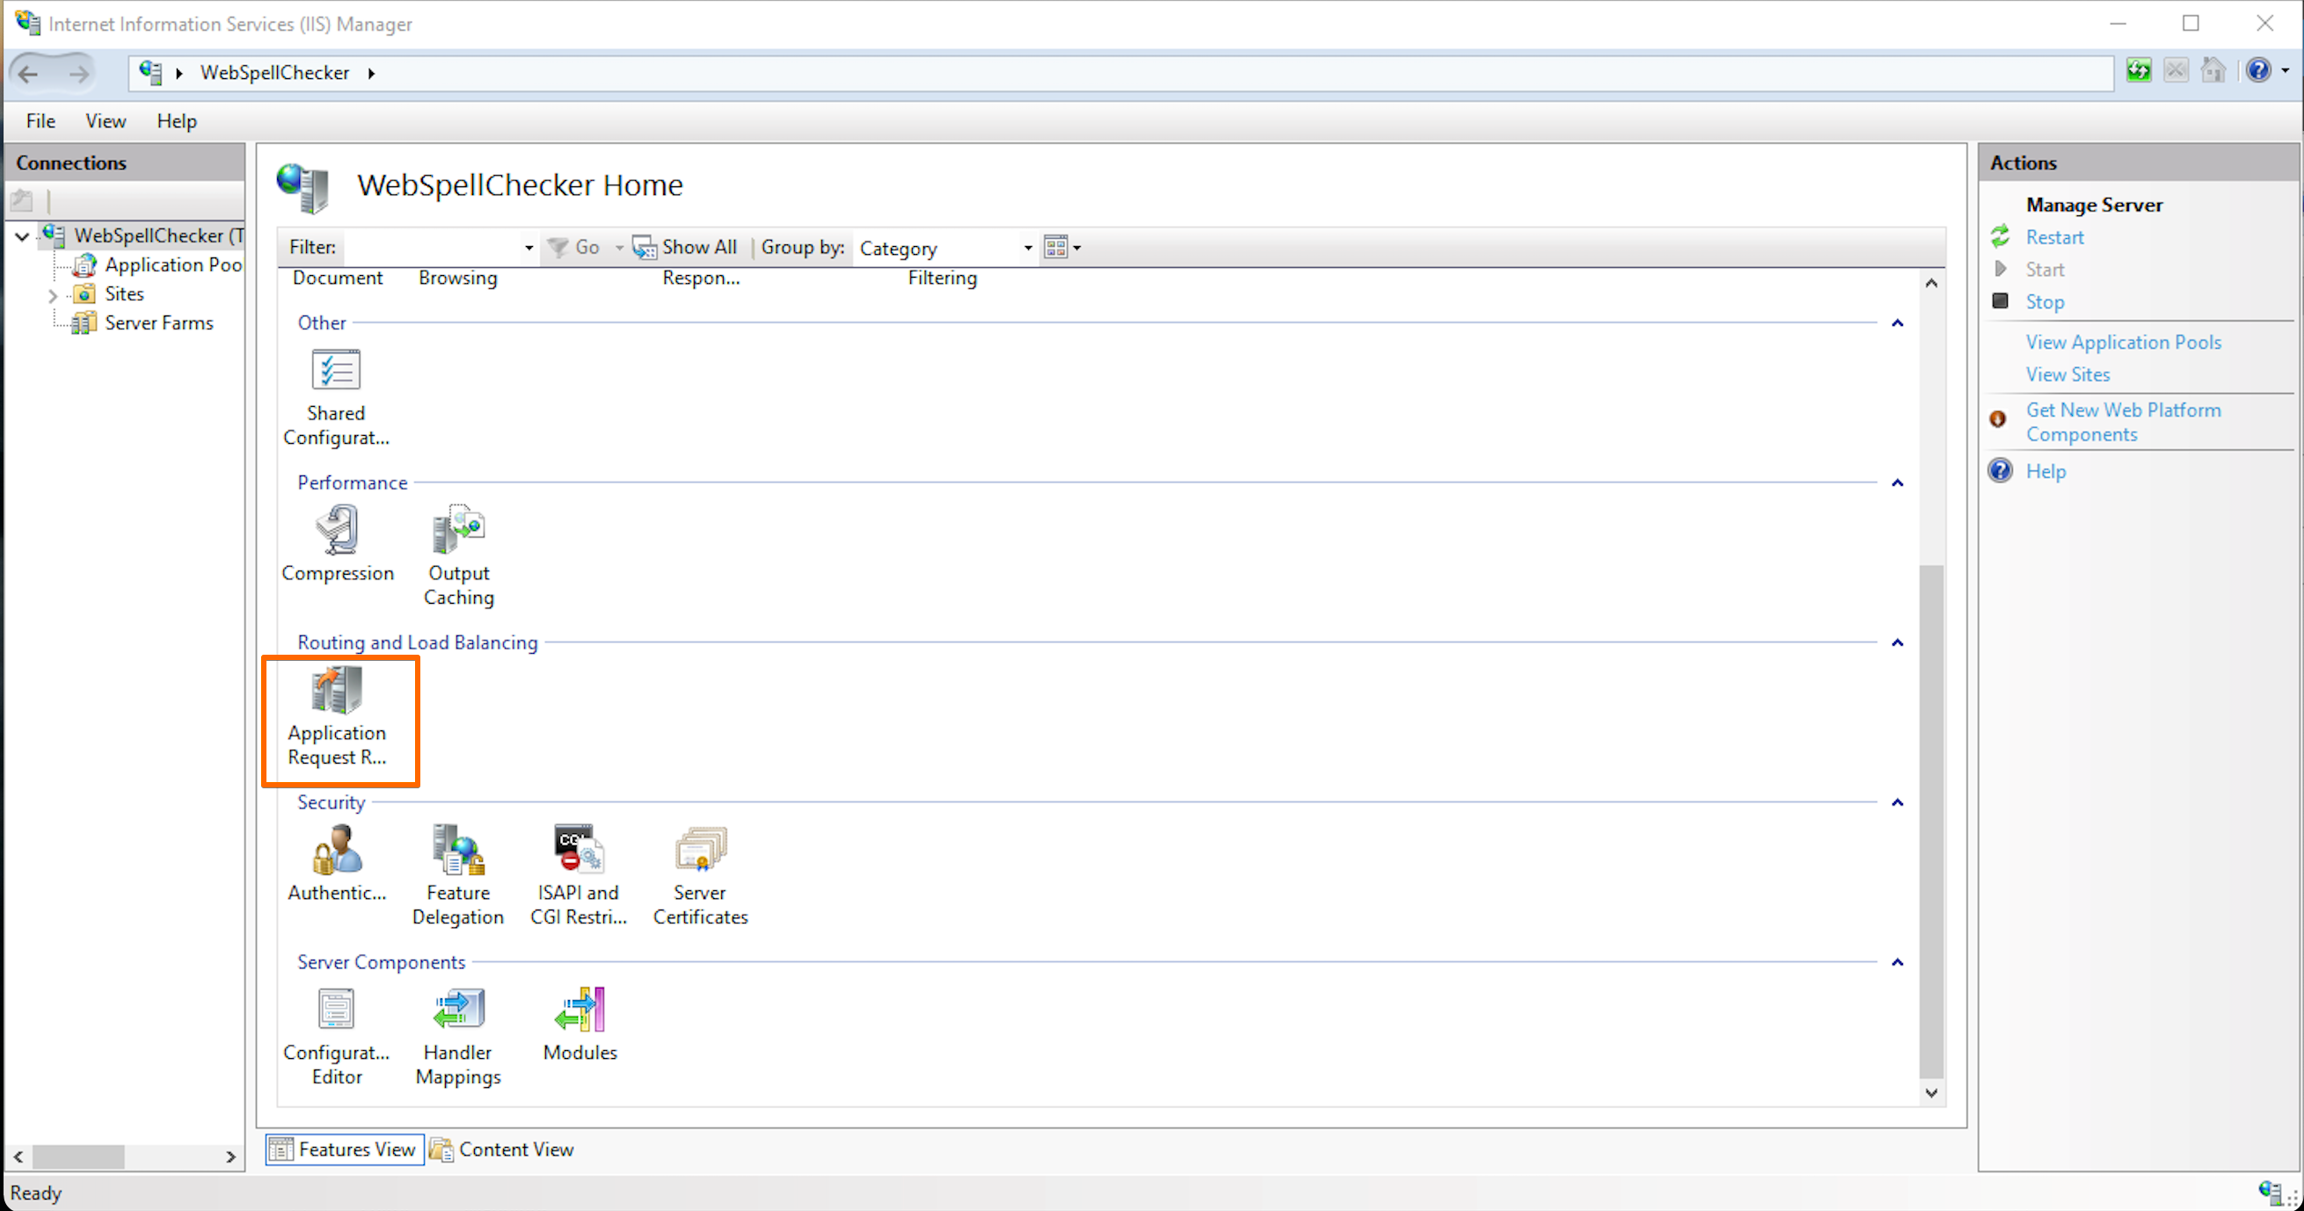Open Feature Delegation icon
Screen dimensions: 2304x1211
(458, 852)
